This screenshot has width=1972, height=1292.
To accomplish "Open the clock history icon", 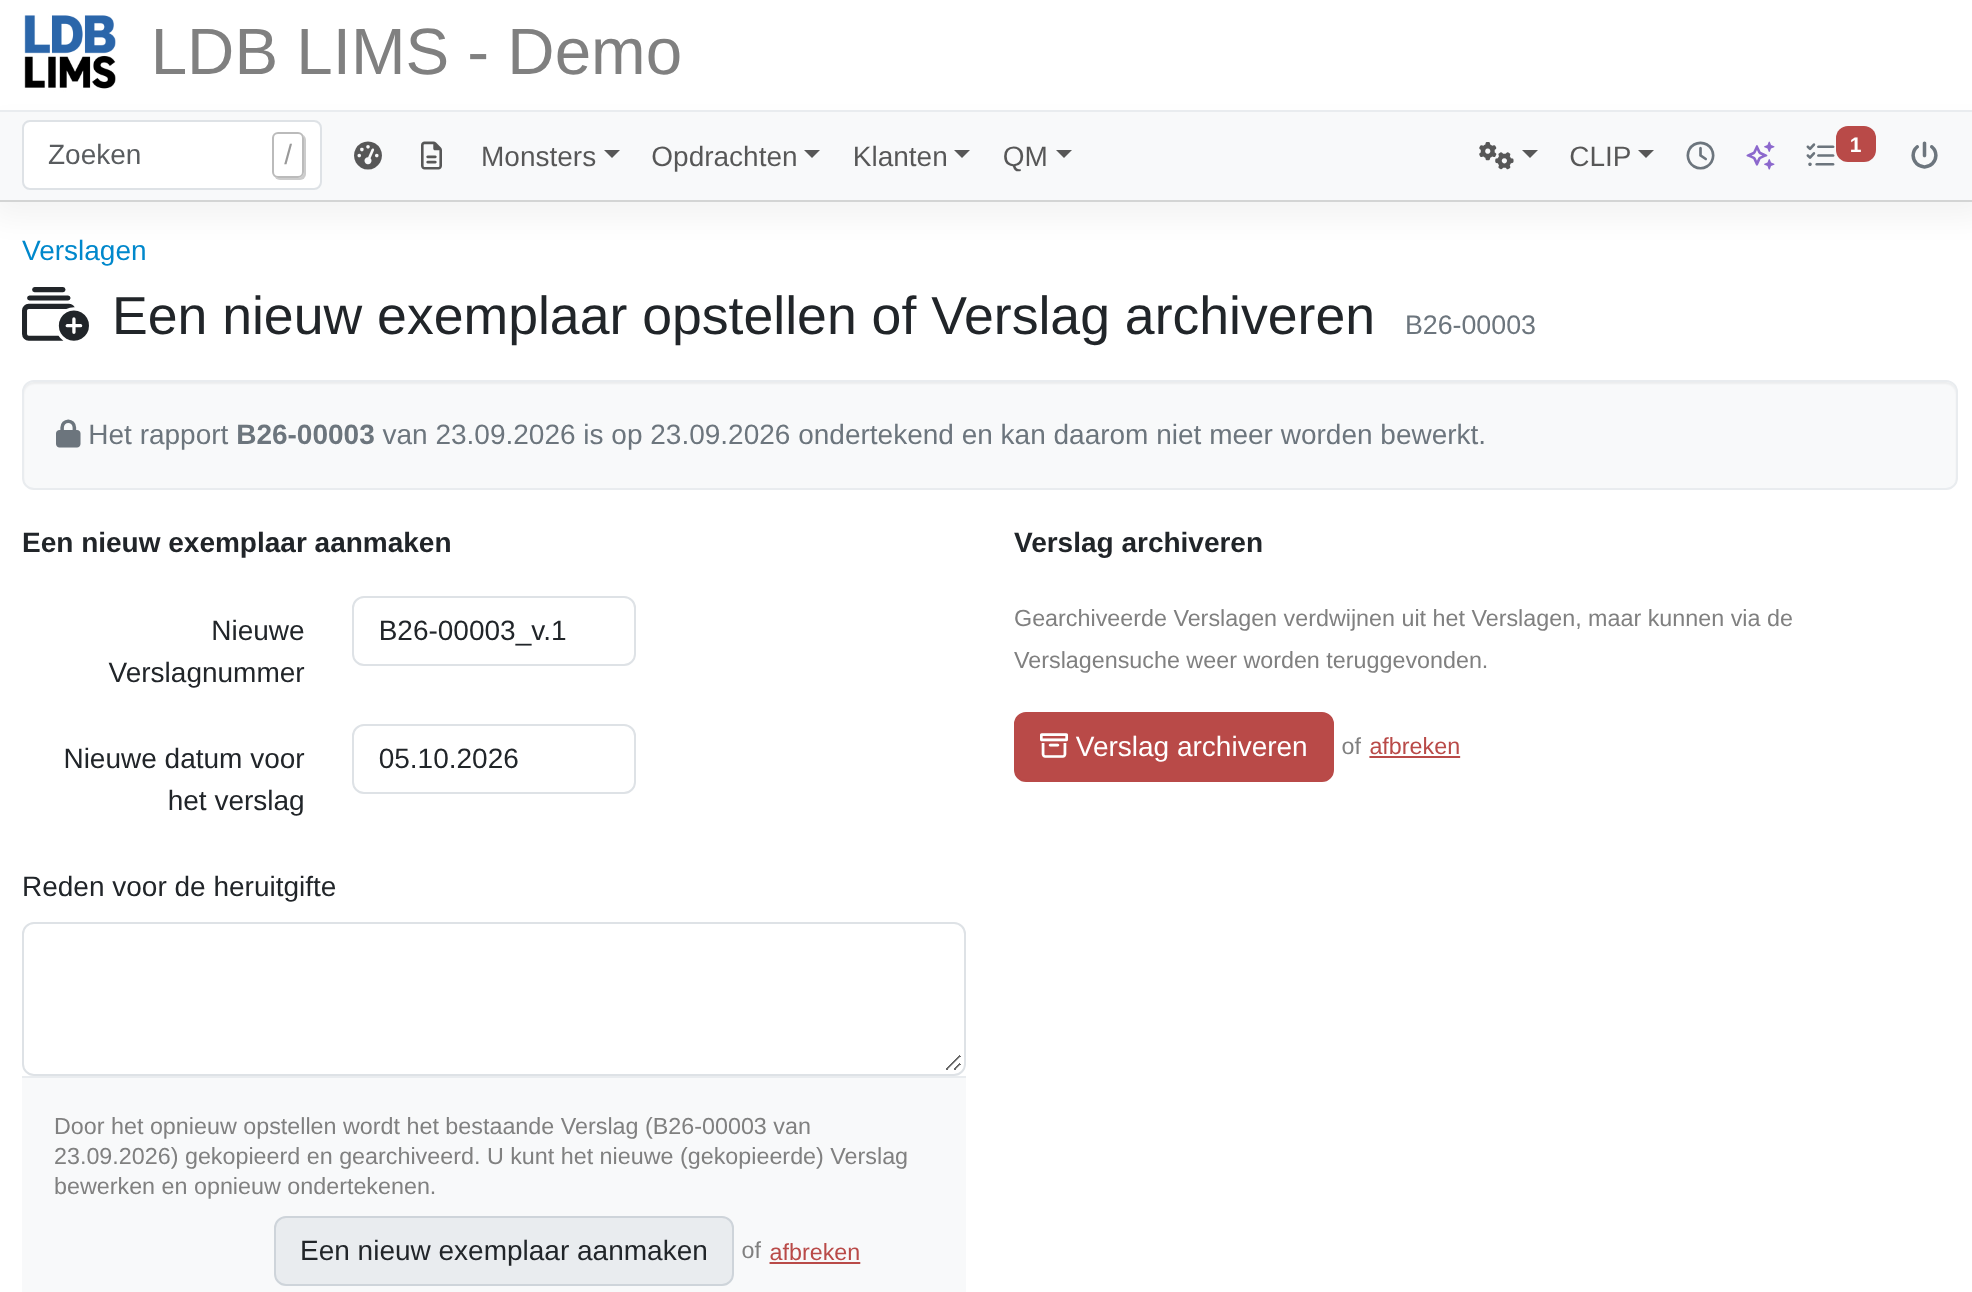I will pos(1700,156).
